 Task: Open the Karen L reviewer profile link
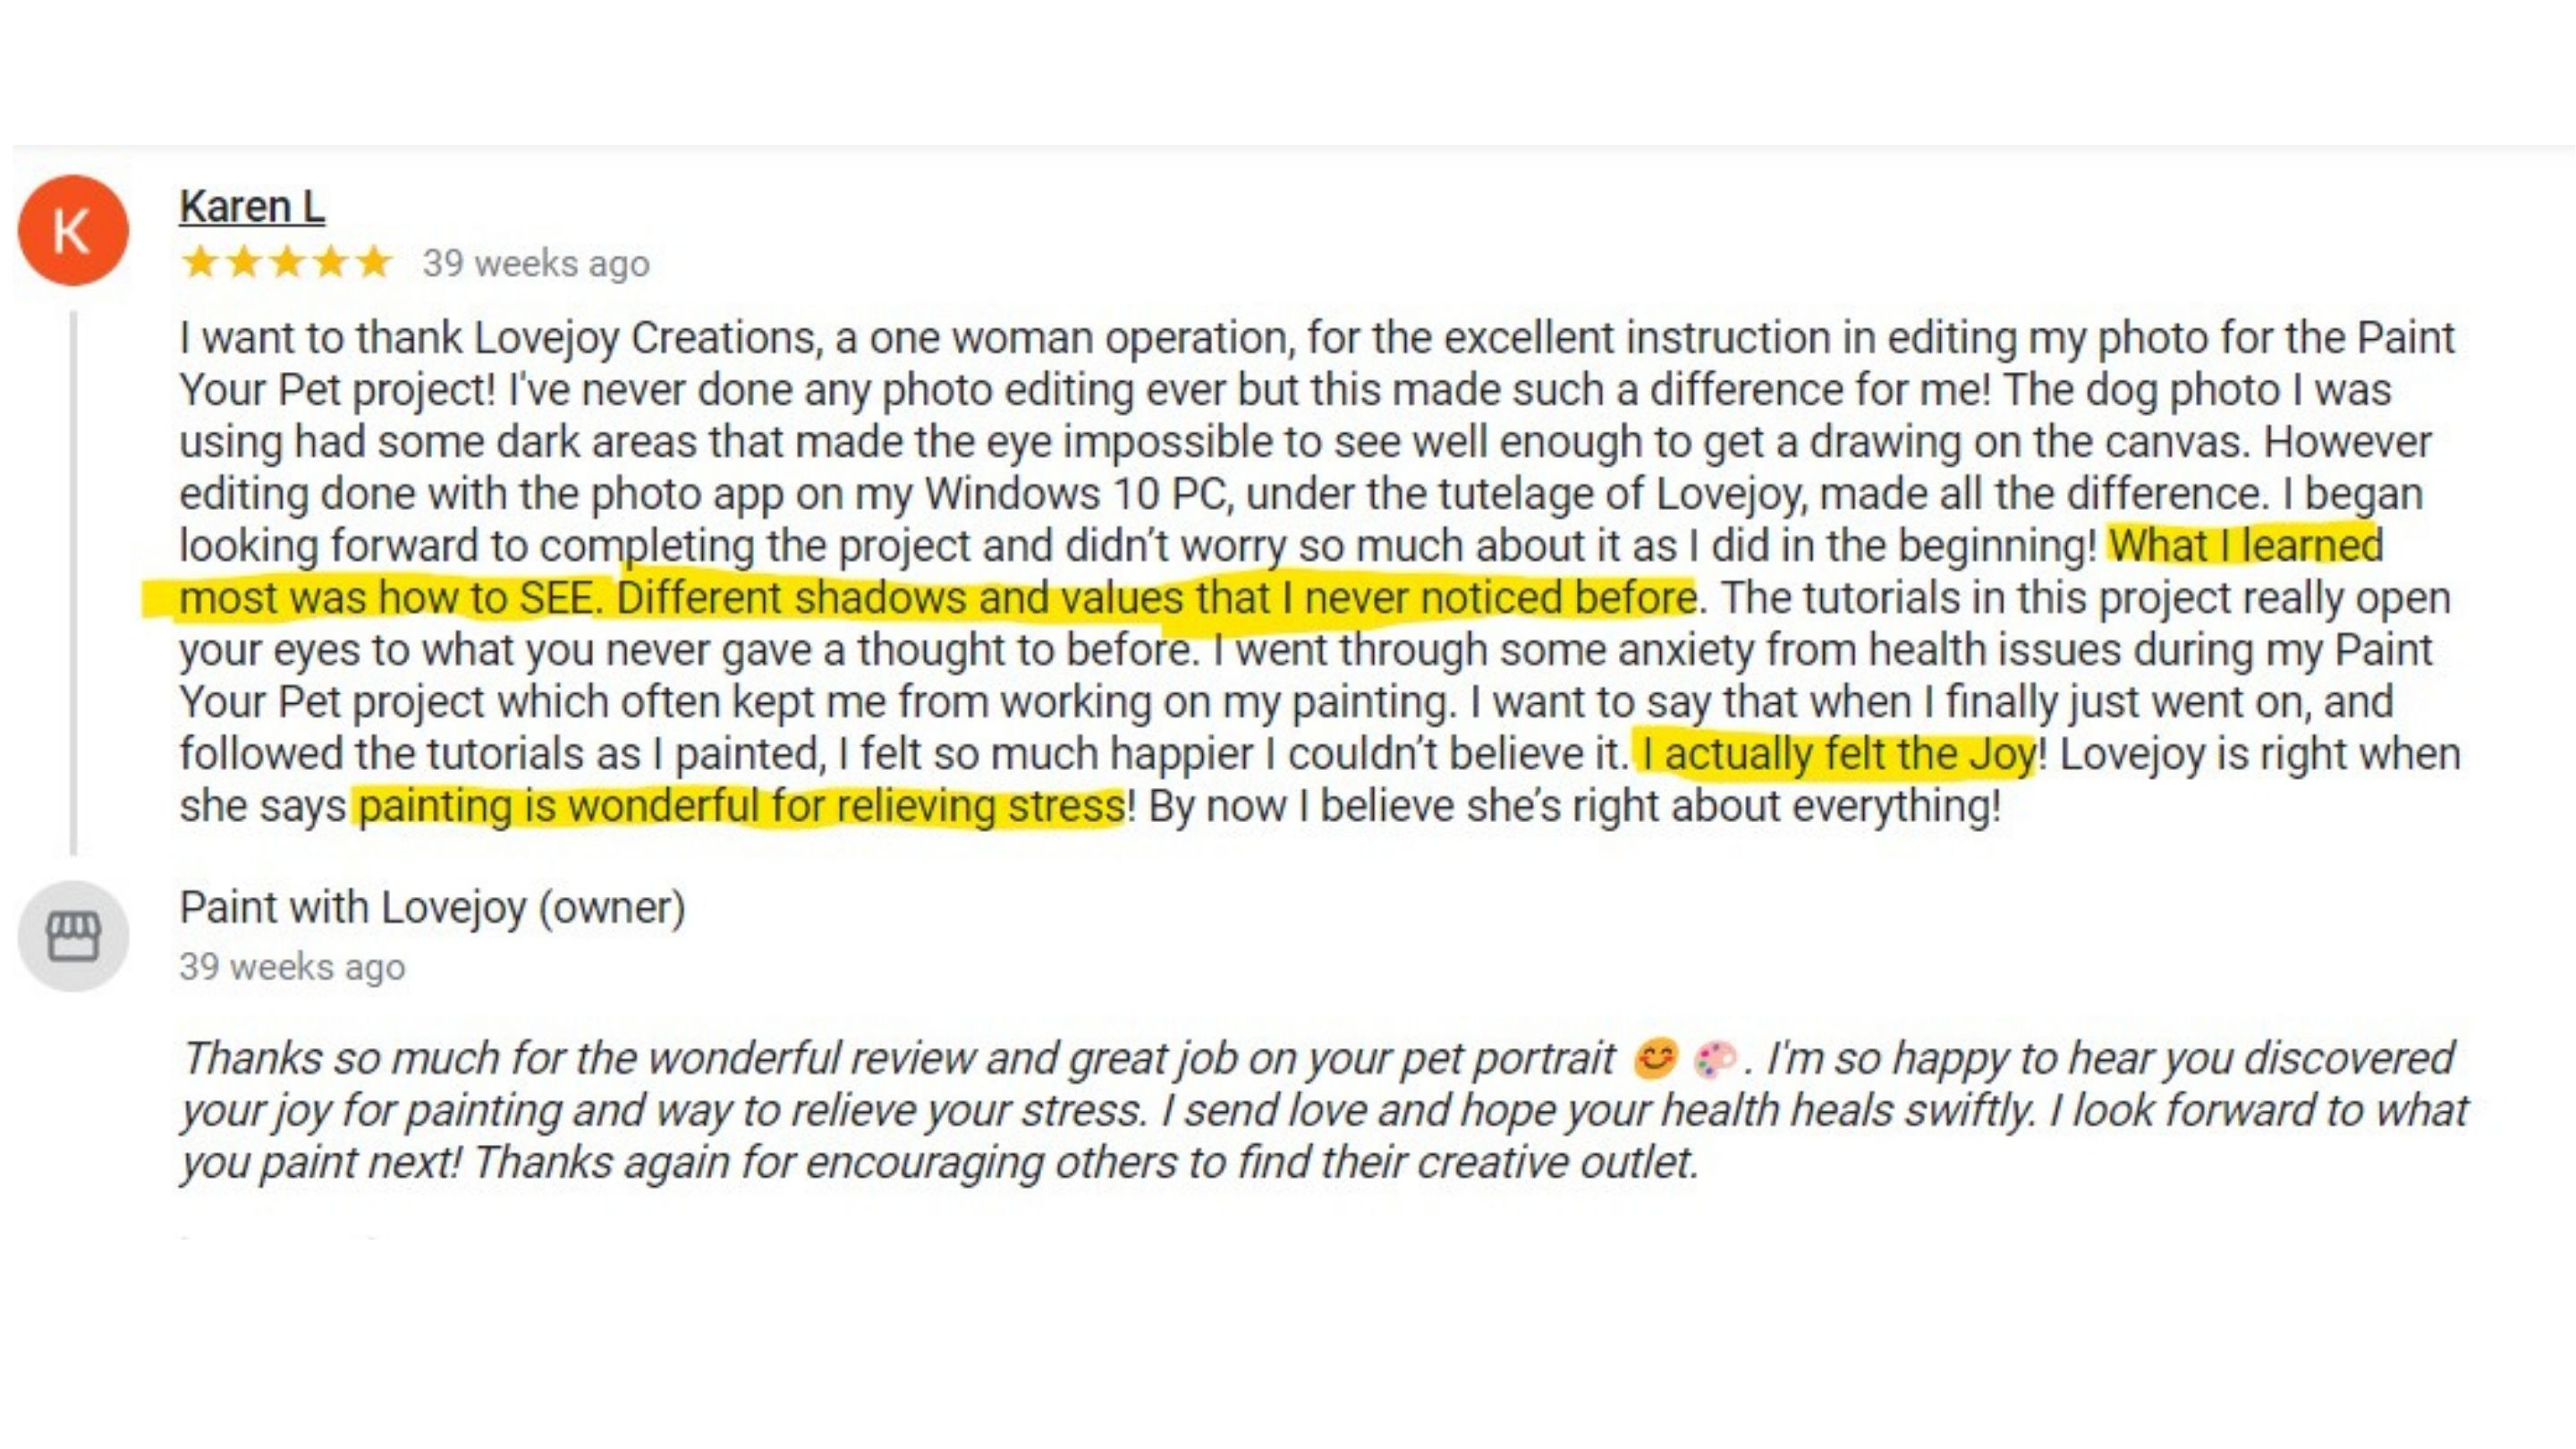pyautogui.click(x=252, y=207)
